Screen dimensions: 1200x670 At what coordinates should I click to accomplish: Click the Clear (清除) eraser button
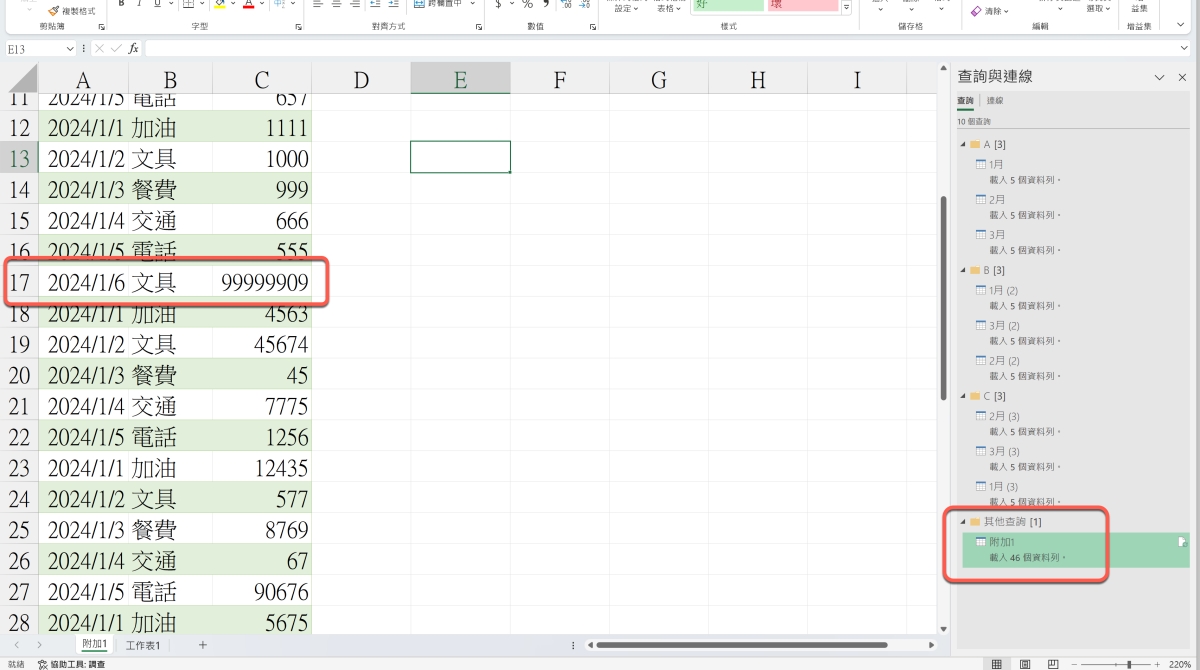(989, 11)
